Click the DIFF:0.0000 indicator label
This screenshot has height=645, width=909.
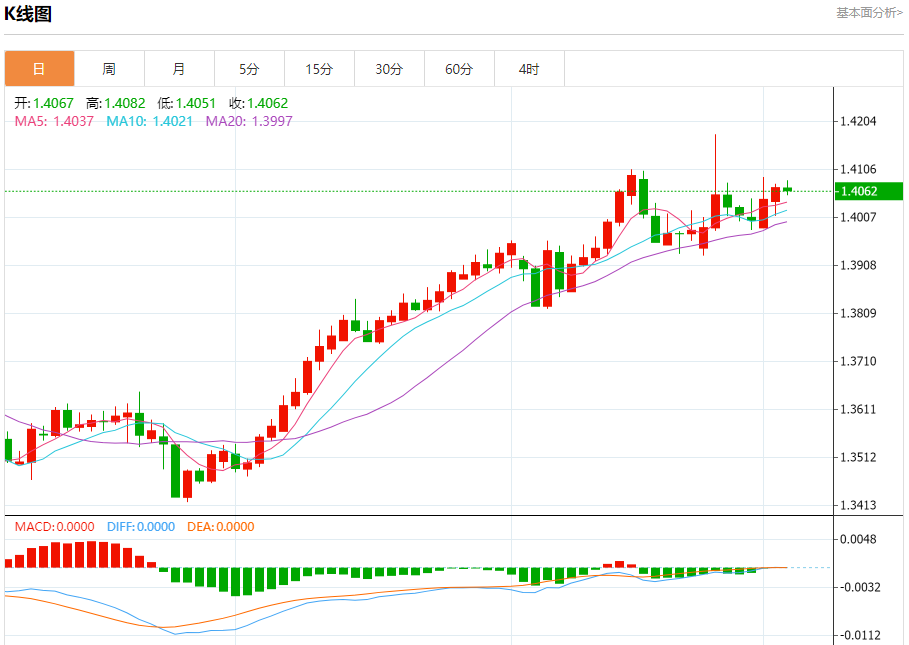141,527
